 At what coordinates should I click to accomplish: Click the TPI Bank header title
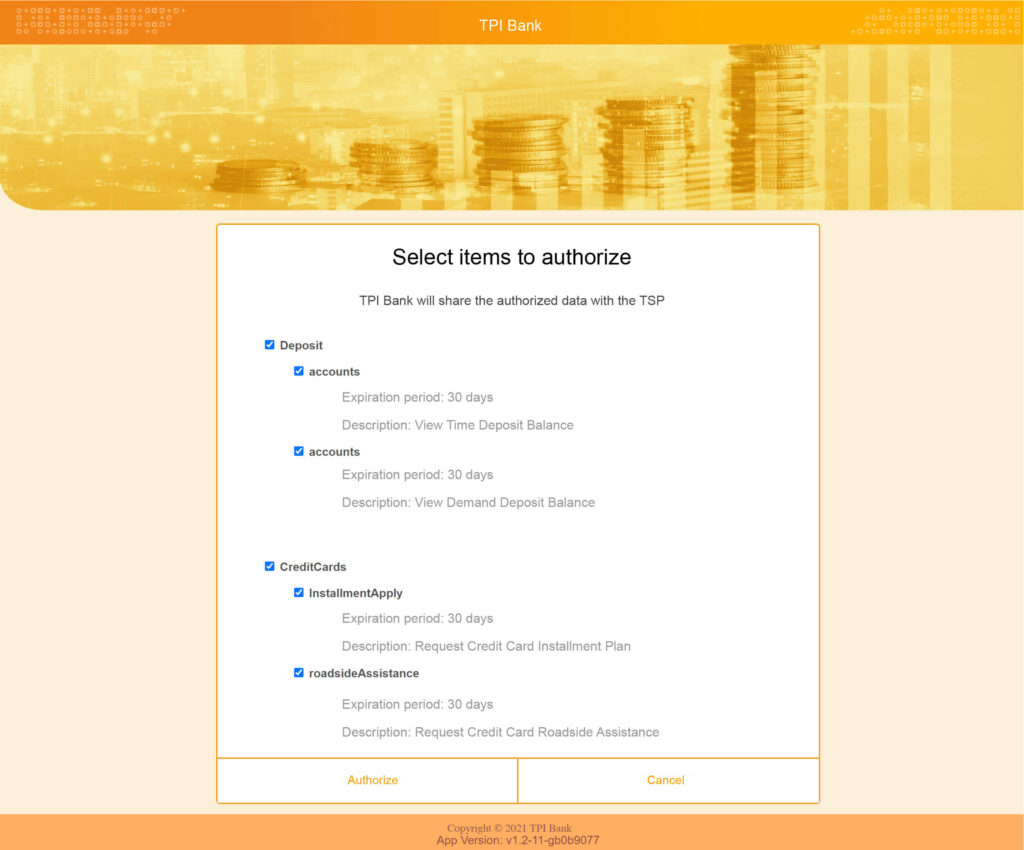click(x=511, y=25)
